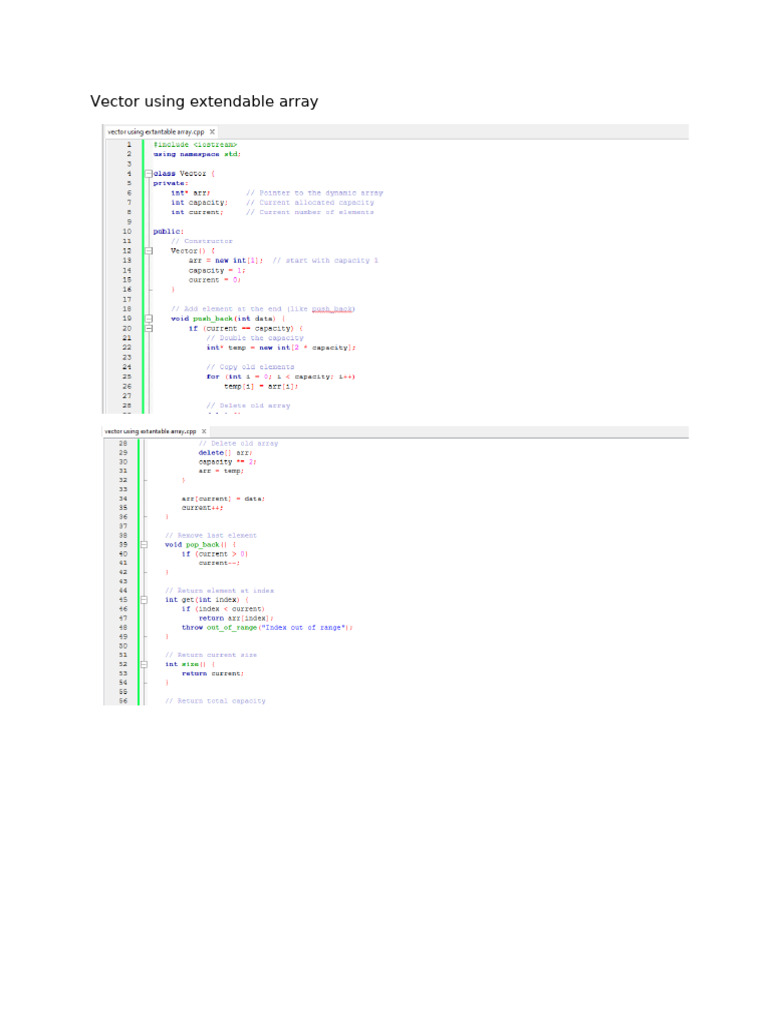Click the current++; statement

tap(202, 508)
